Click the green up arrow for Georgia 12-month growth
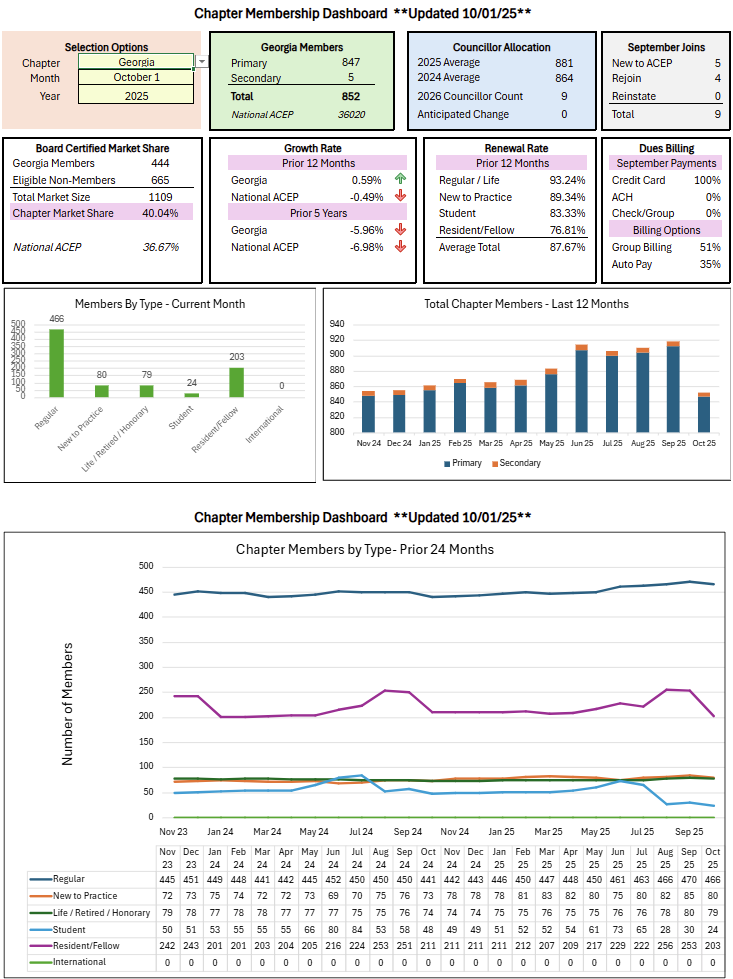The width and height of the screenshot is (733, 979). coord(400,180)
